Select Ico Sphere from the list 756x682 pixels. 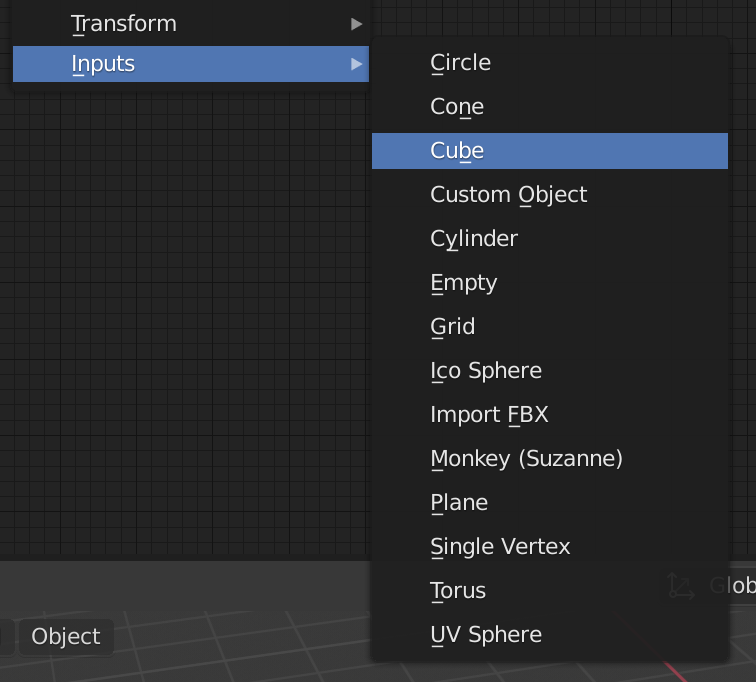point(485,371)
